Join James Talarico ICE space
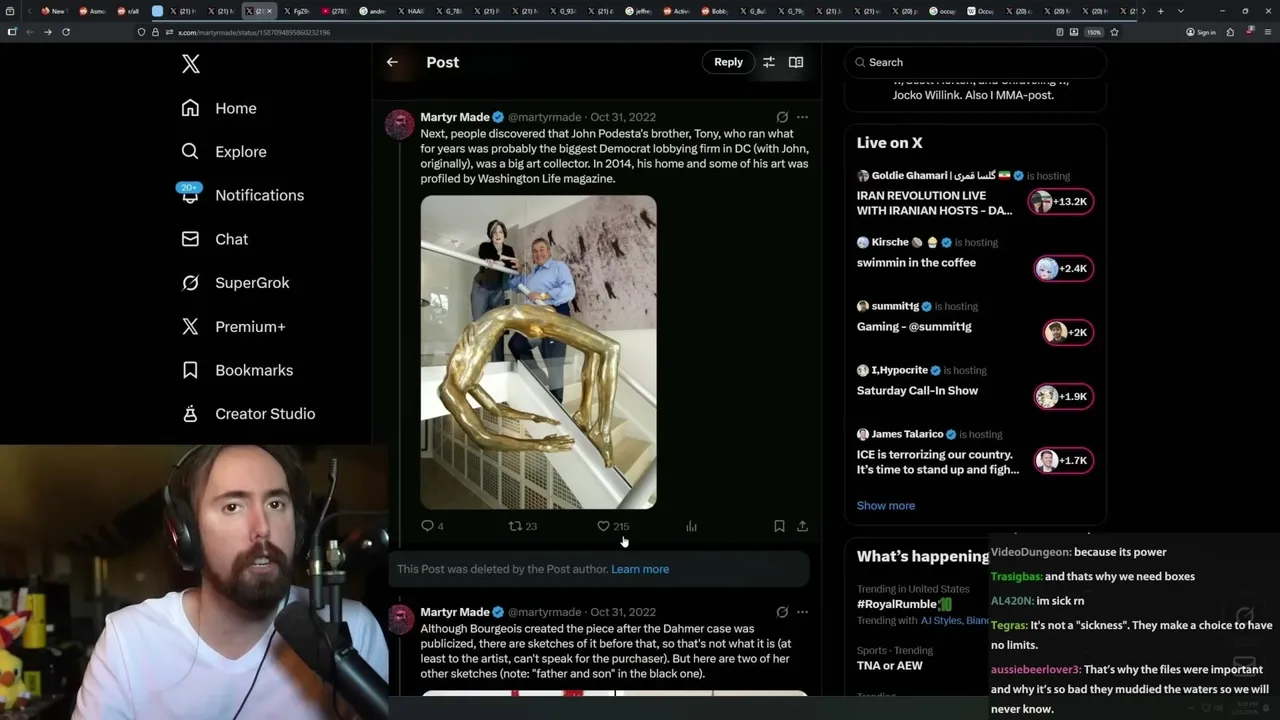 pos(938,462)
